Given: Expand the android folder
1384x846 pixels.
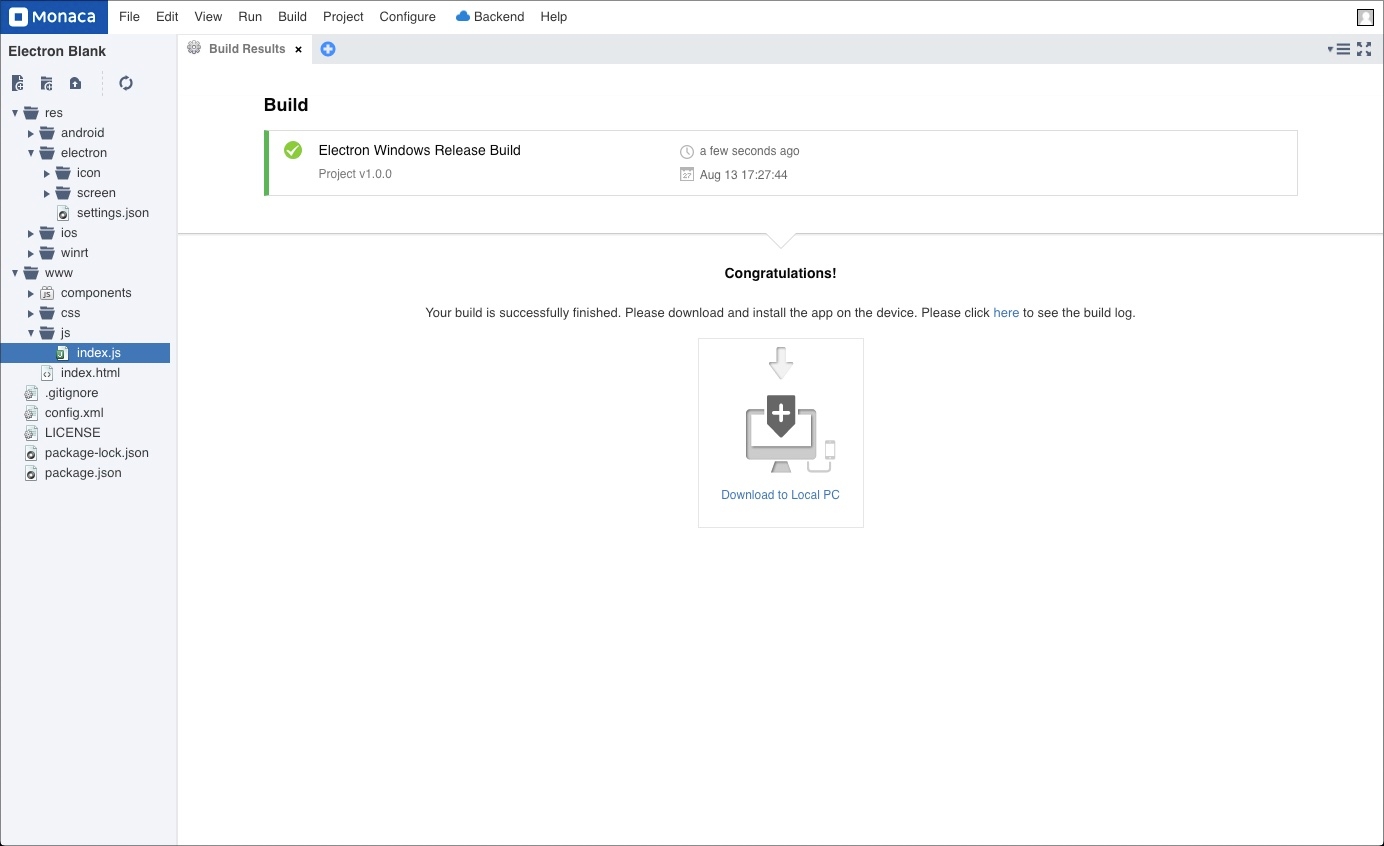Looking at the screenshot, I should tap(31, 133).
